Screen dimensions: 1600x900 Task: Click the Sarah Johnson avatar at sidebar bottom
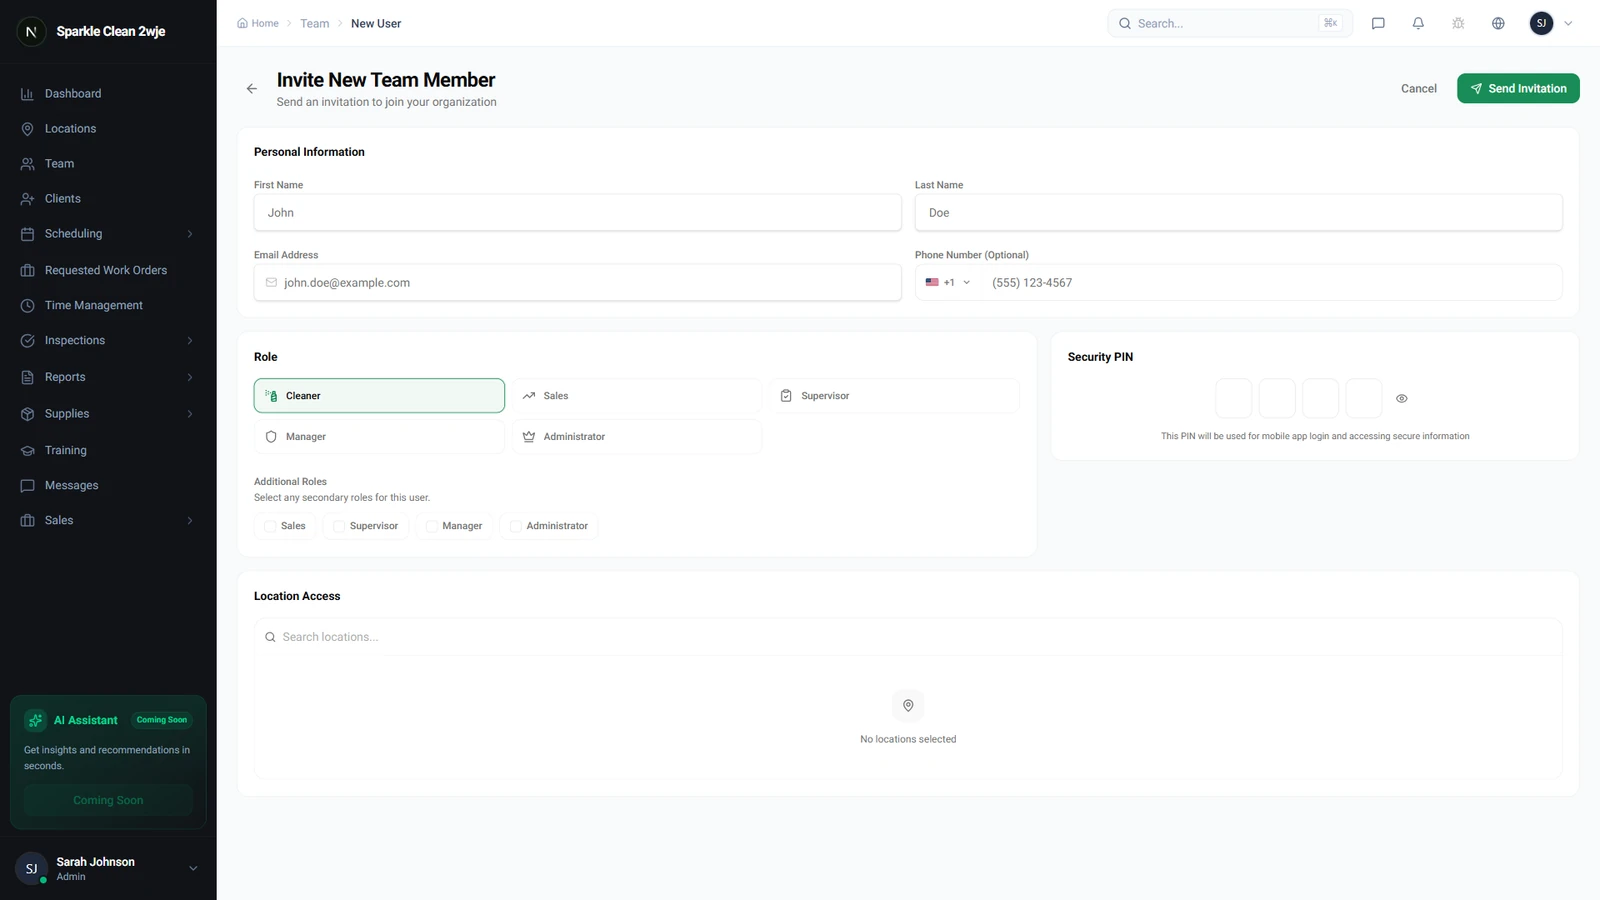point(31,869)
